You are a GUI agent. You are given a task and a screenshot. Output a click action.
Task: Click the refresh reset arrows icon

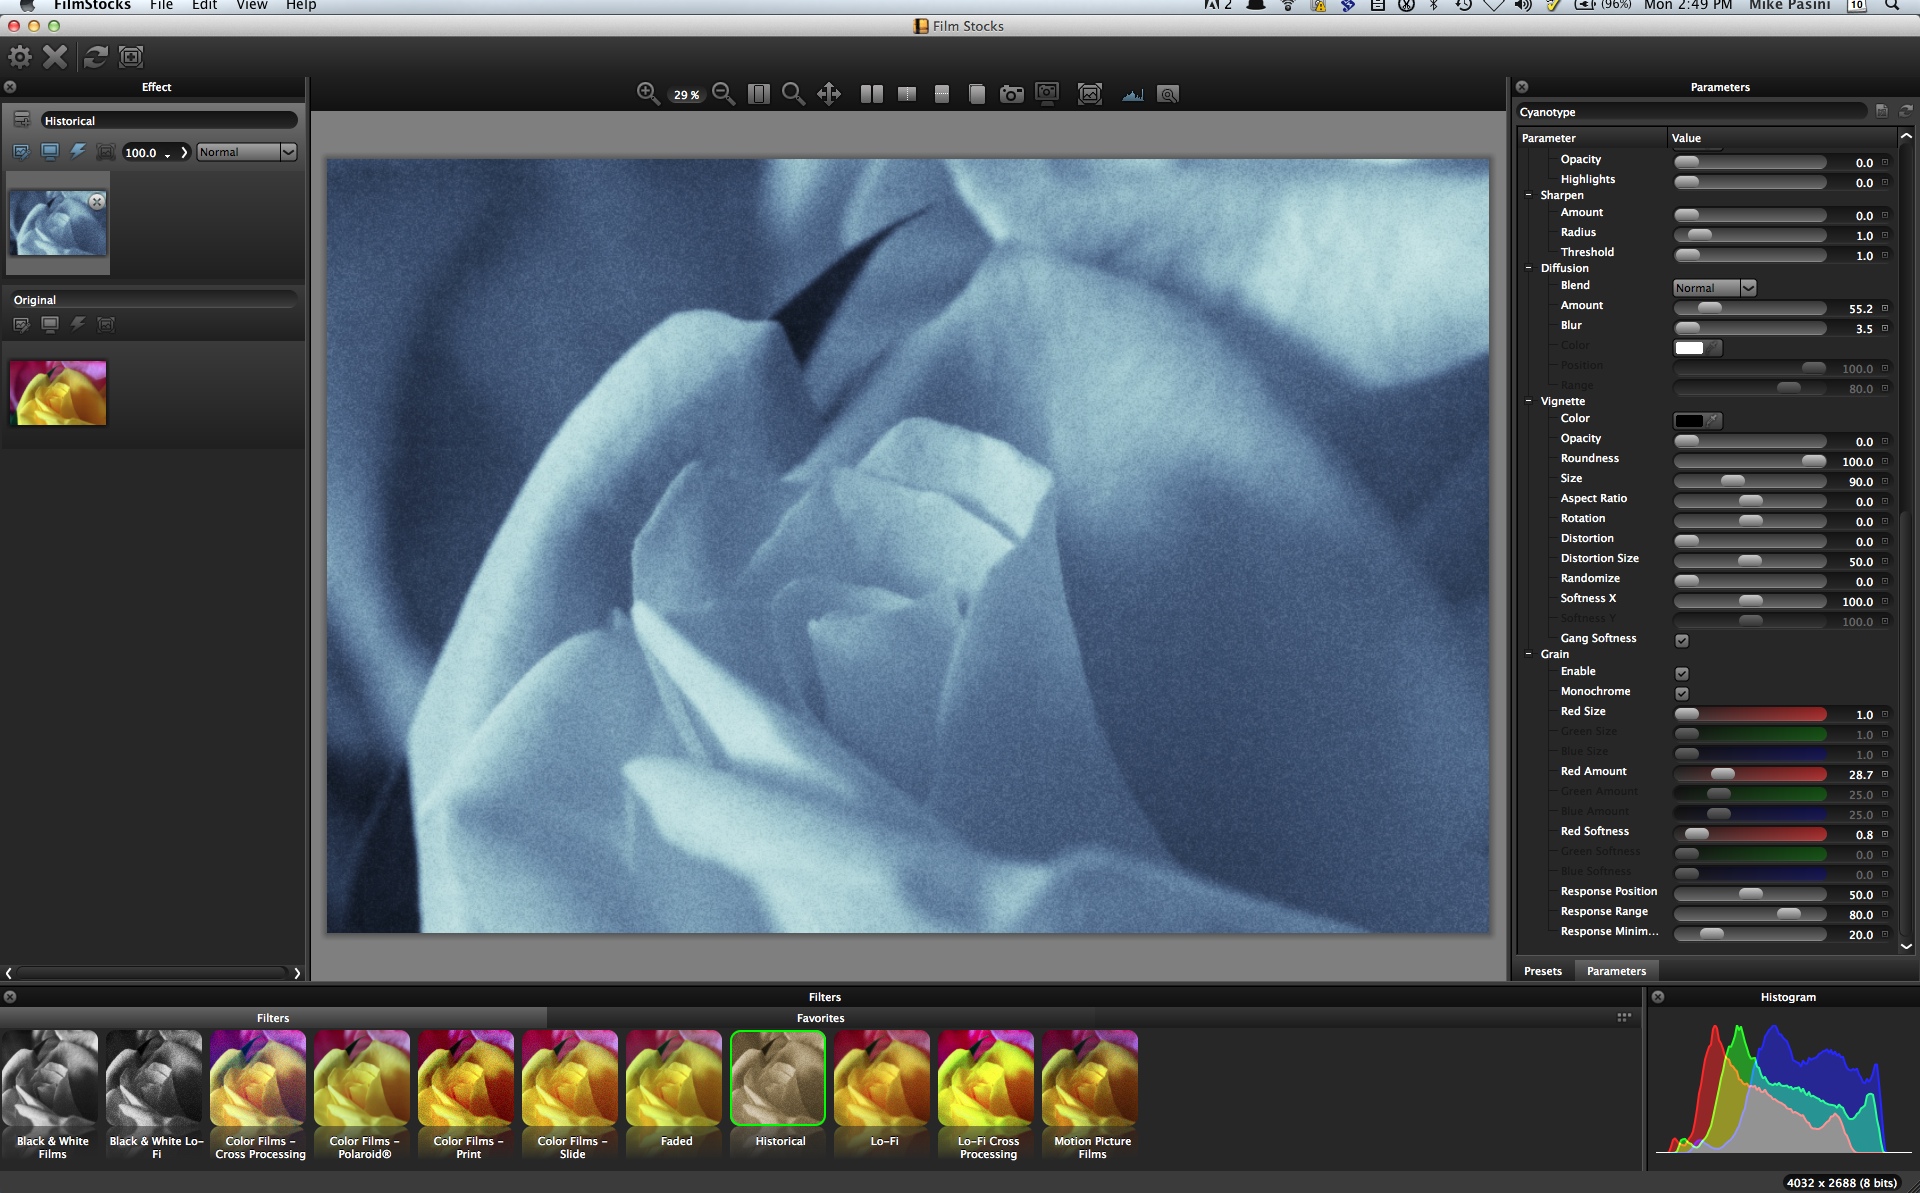(95, 57)
